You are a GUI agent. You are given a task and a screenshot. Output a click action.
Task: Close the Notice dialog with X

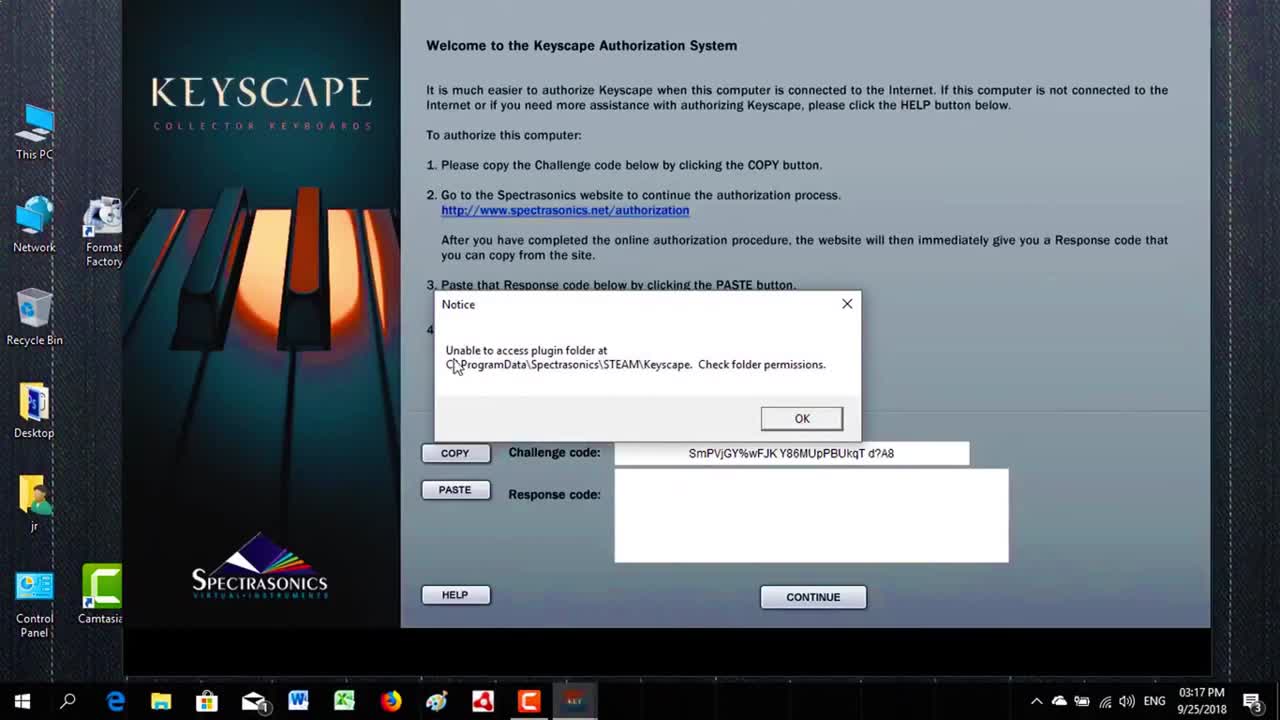[847, 304]
